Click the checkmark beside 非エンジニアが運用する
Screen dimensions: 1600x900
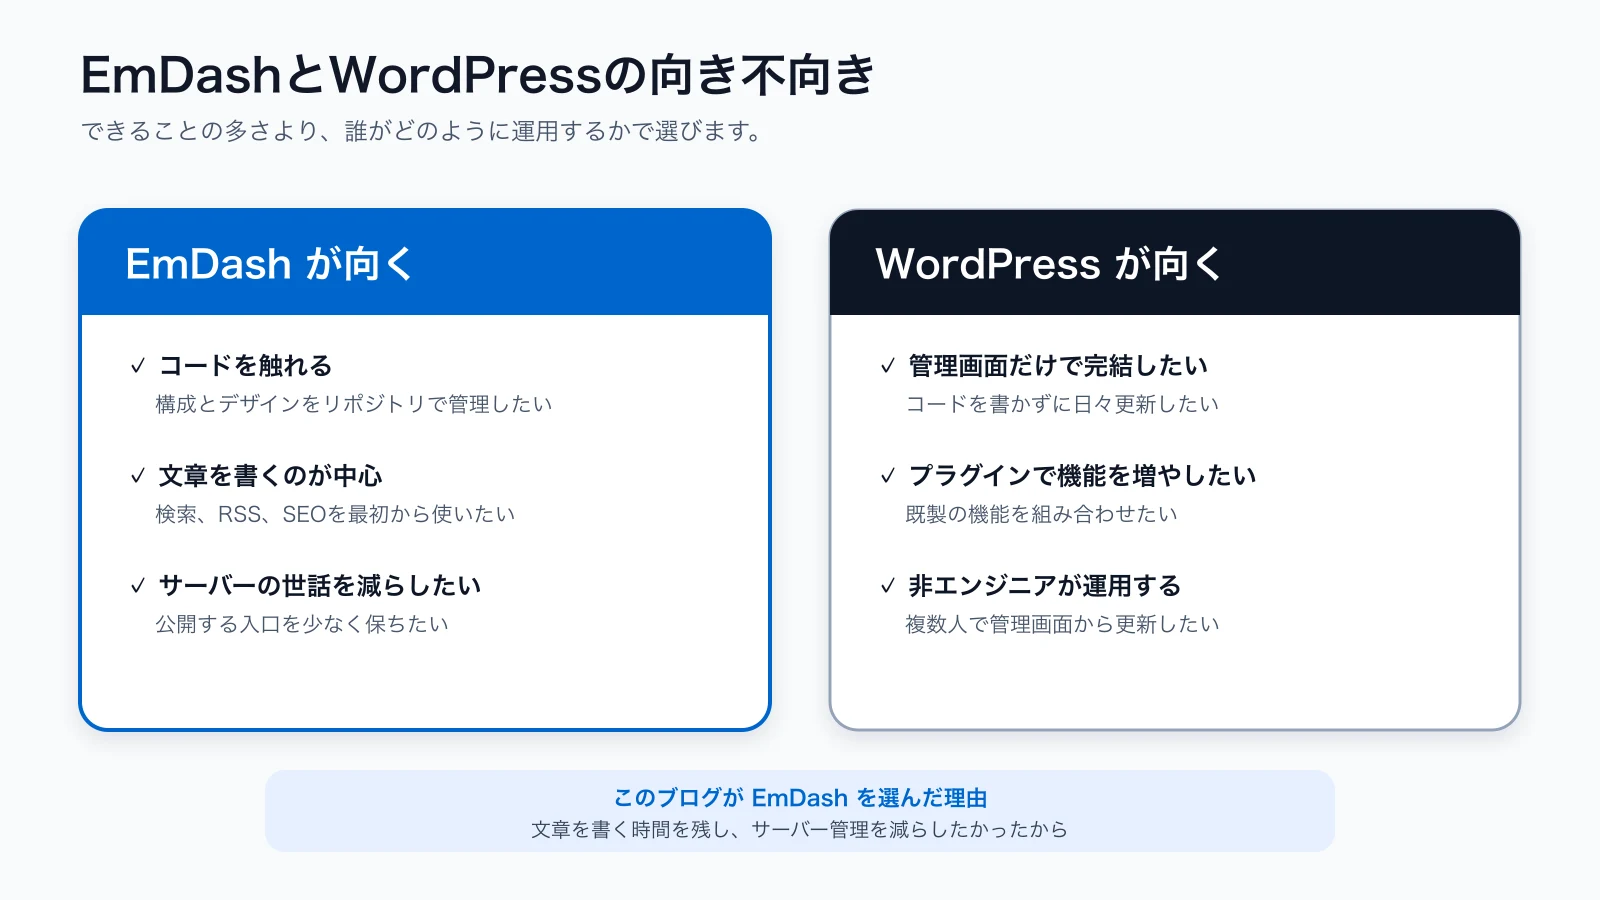887,586
